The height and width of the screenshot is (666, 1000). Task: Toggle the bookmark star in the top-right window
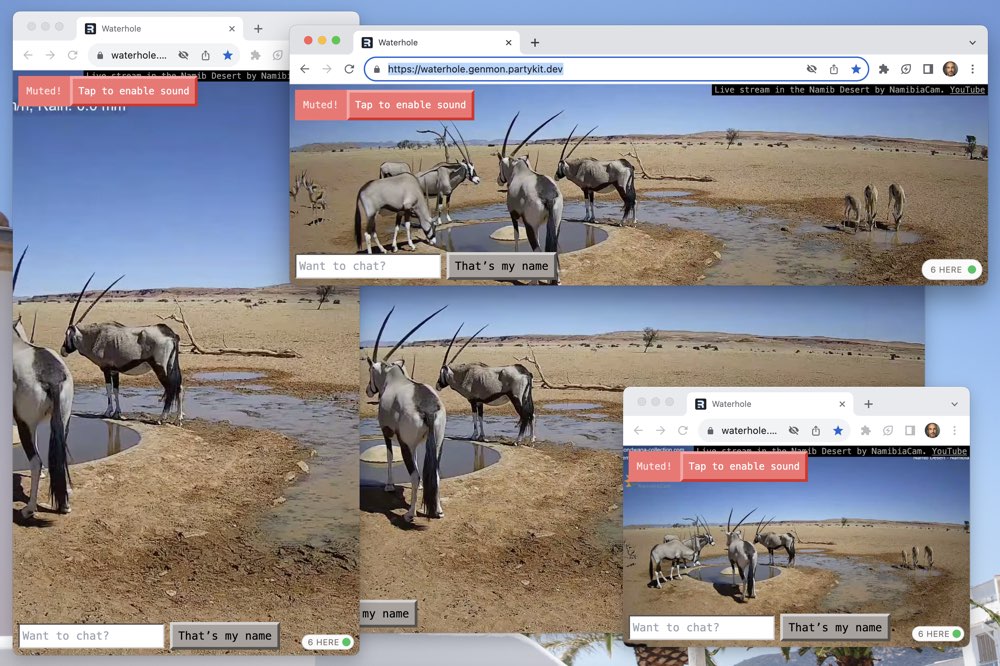coord(856,69)
